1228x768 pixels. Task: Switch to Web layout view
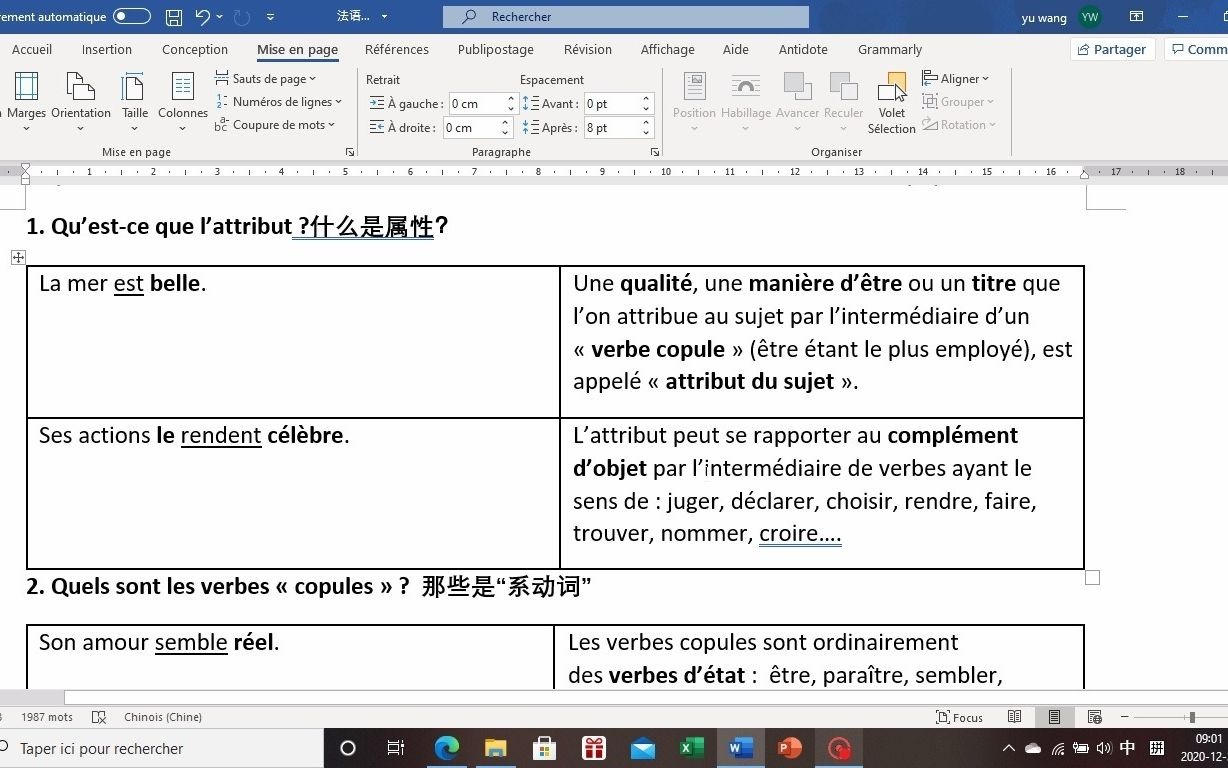tap(1094, 716)
